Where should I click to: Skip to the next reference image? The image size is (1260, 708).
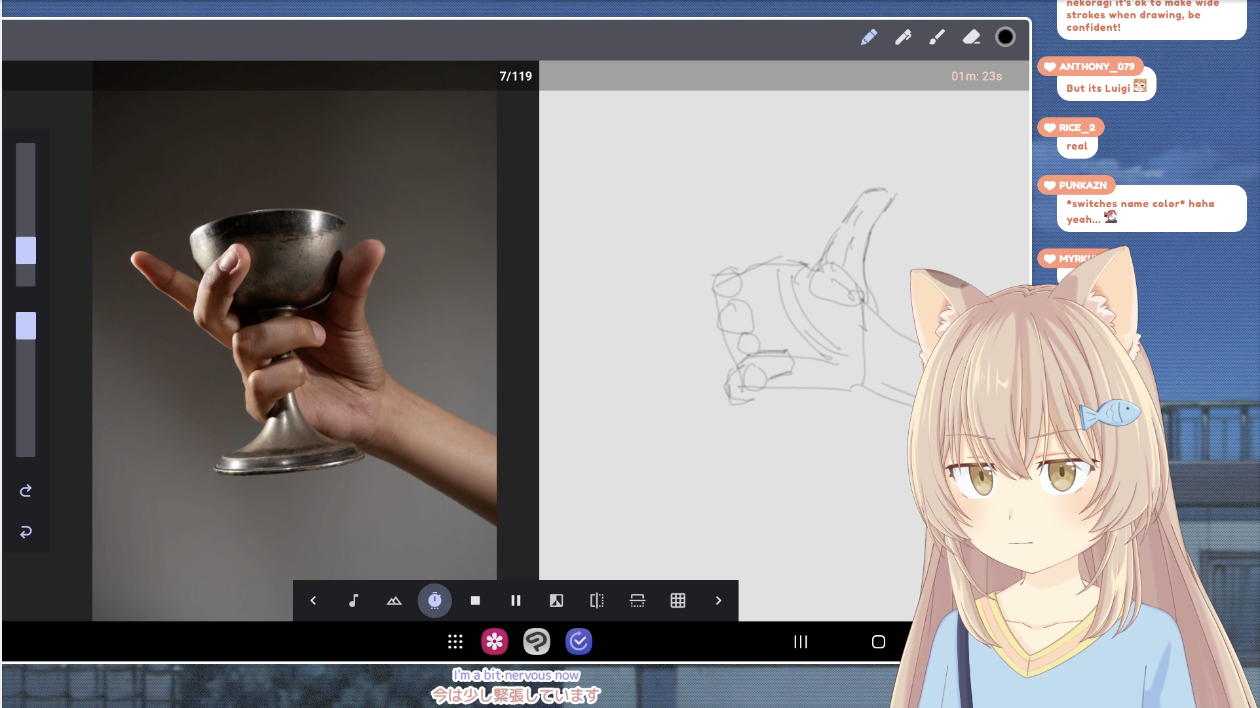coord(718,601)
